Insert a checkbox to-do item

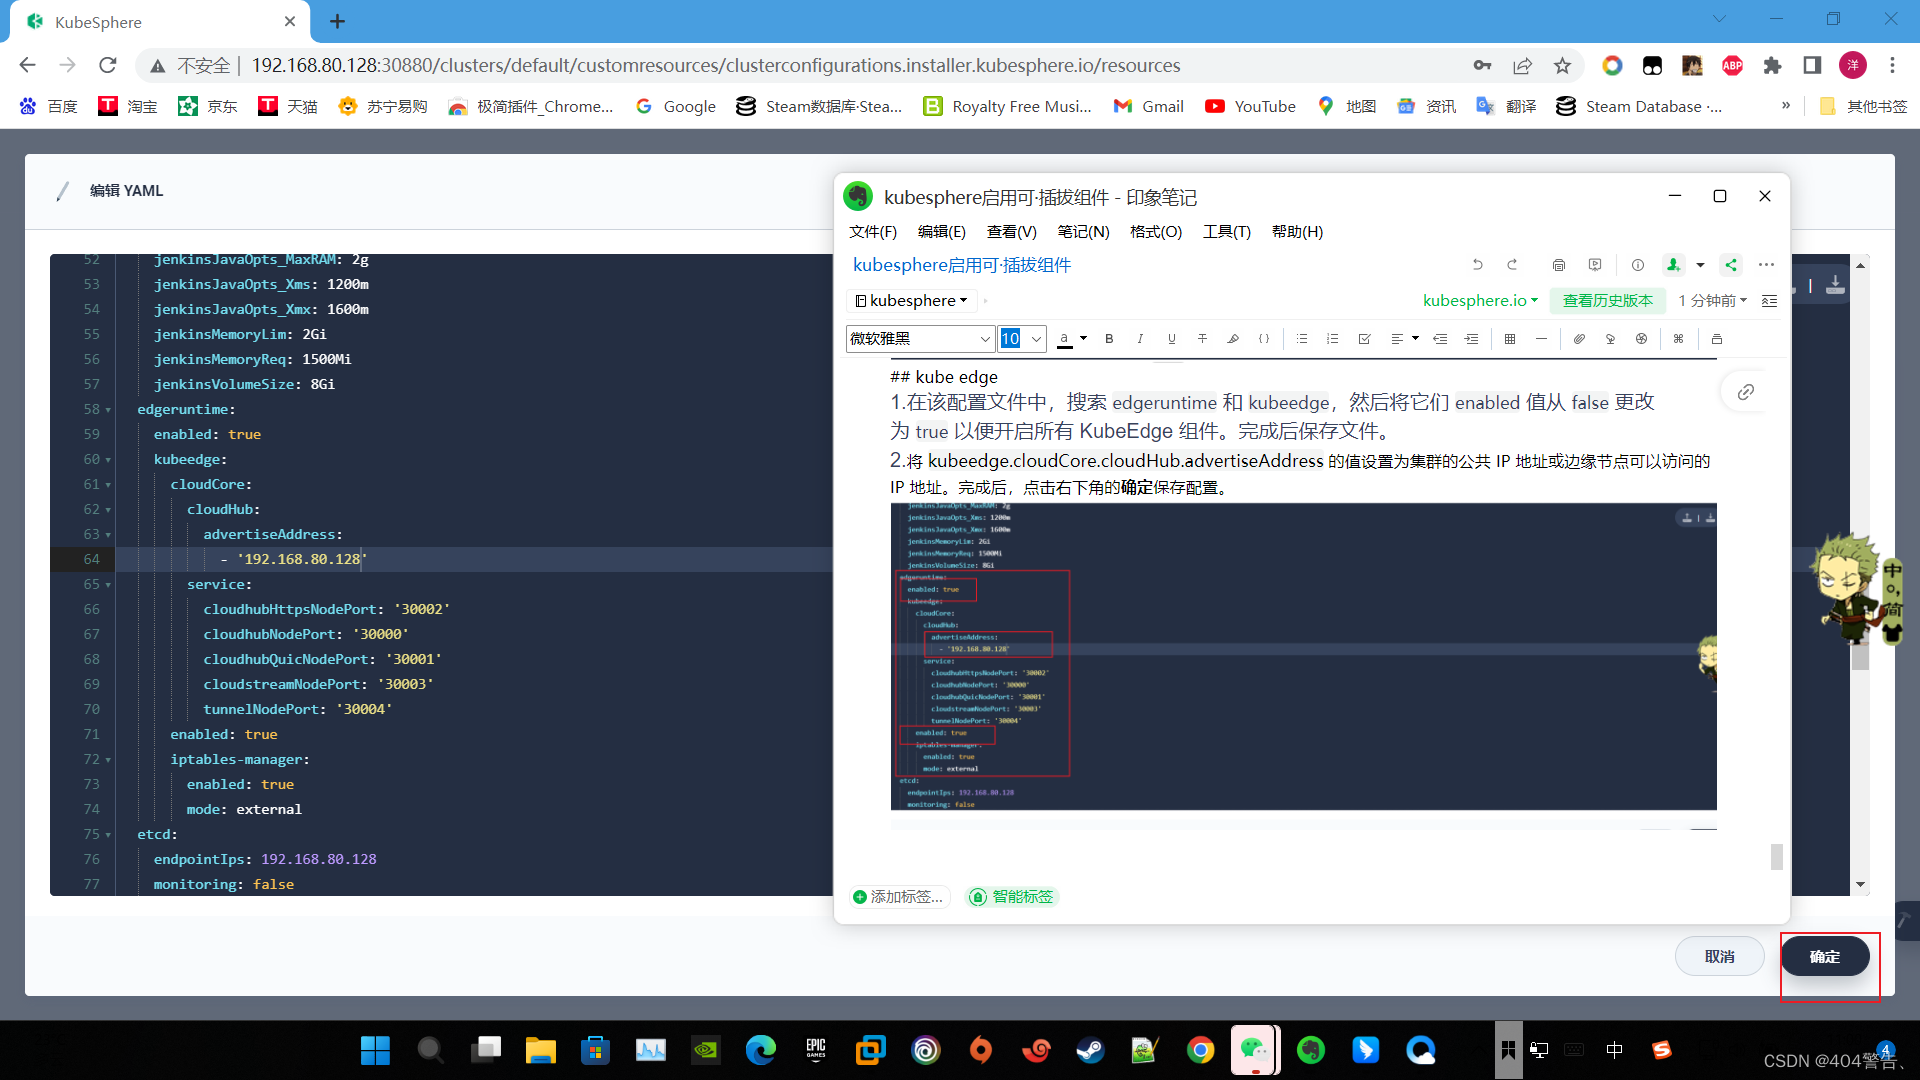[x=1364, y=339]
